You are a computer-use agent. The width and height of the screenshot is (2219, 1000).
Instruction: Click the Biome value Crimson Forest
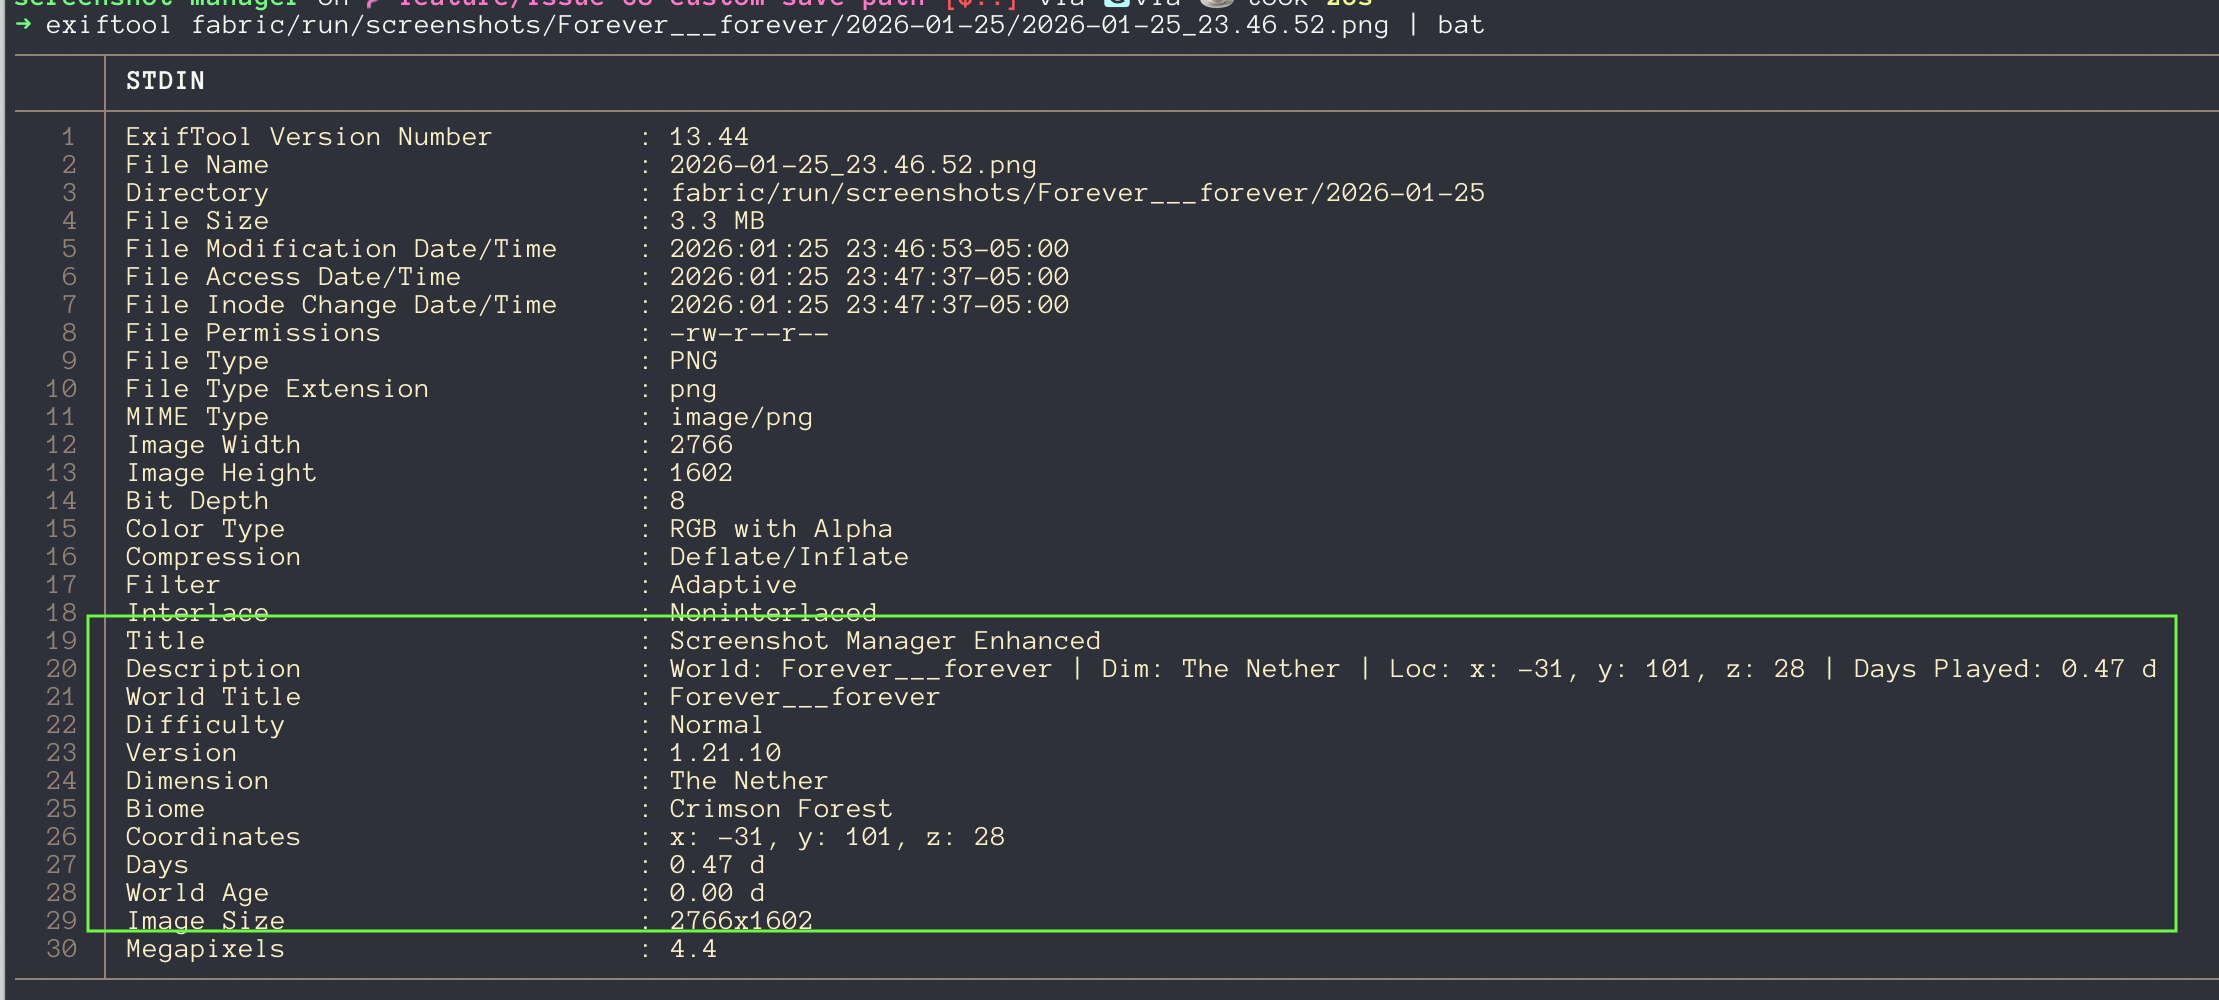(x=781, y=809)
